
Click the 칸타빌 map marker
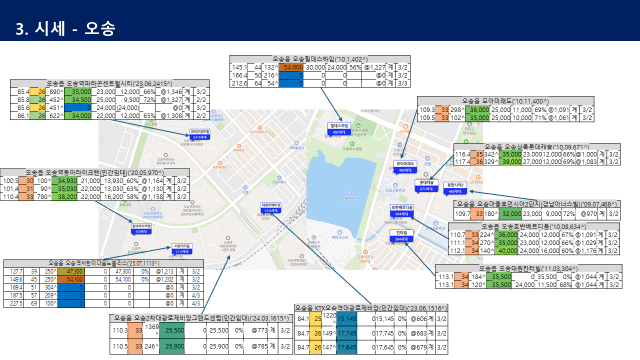tap(402, 236)
